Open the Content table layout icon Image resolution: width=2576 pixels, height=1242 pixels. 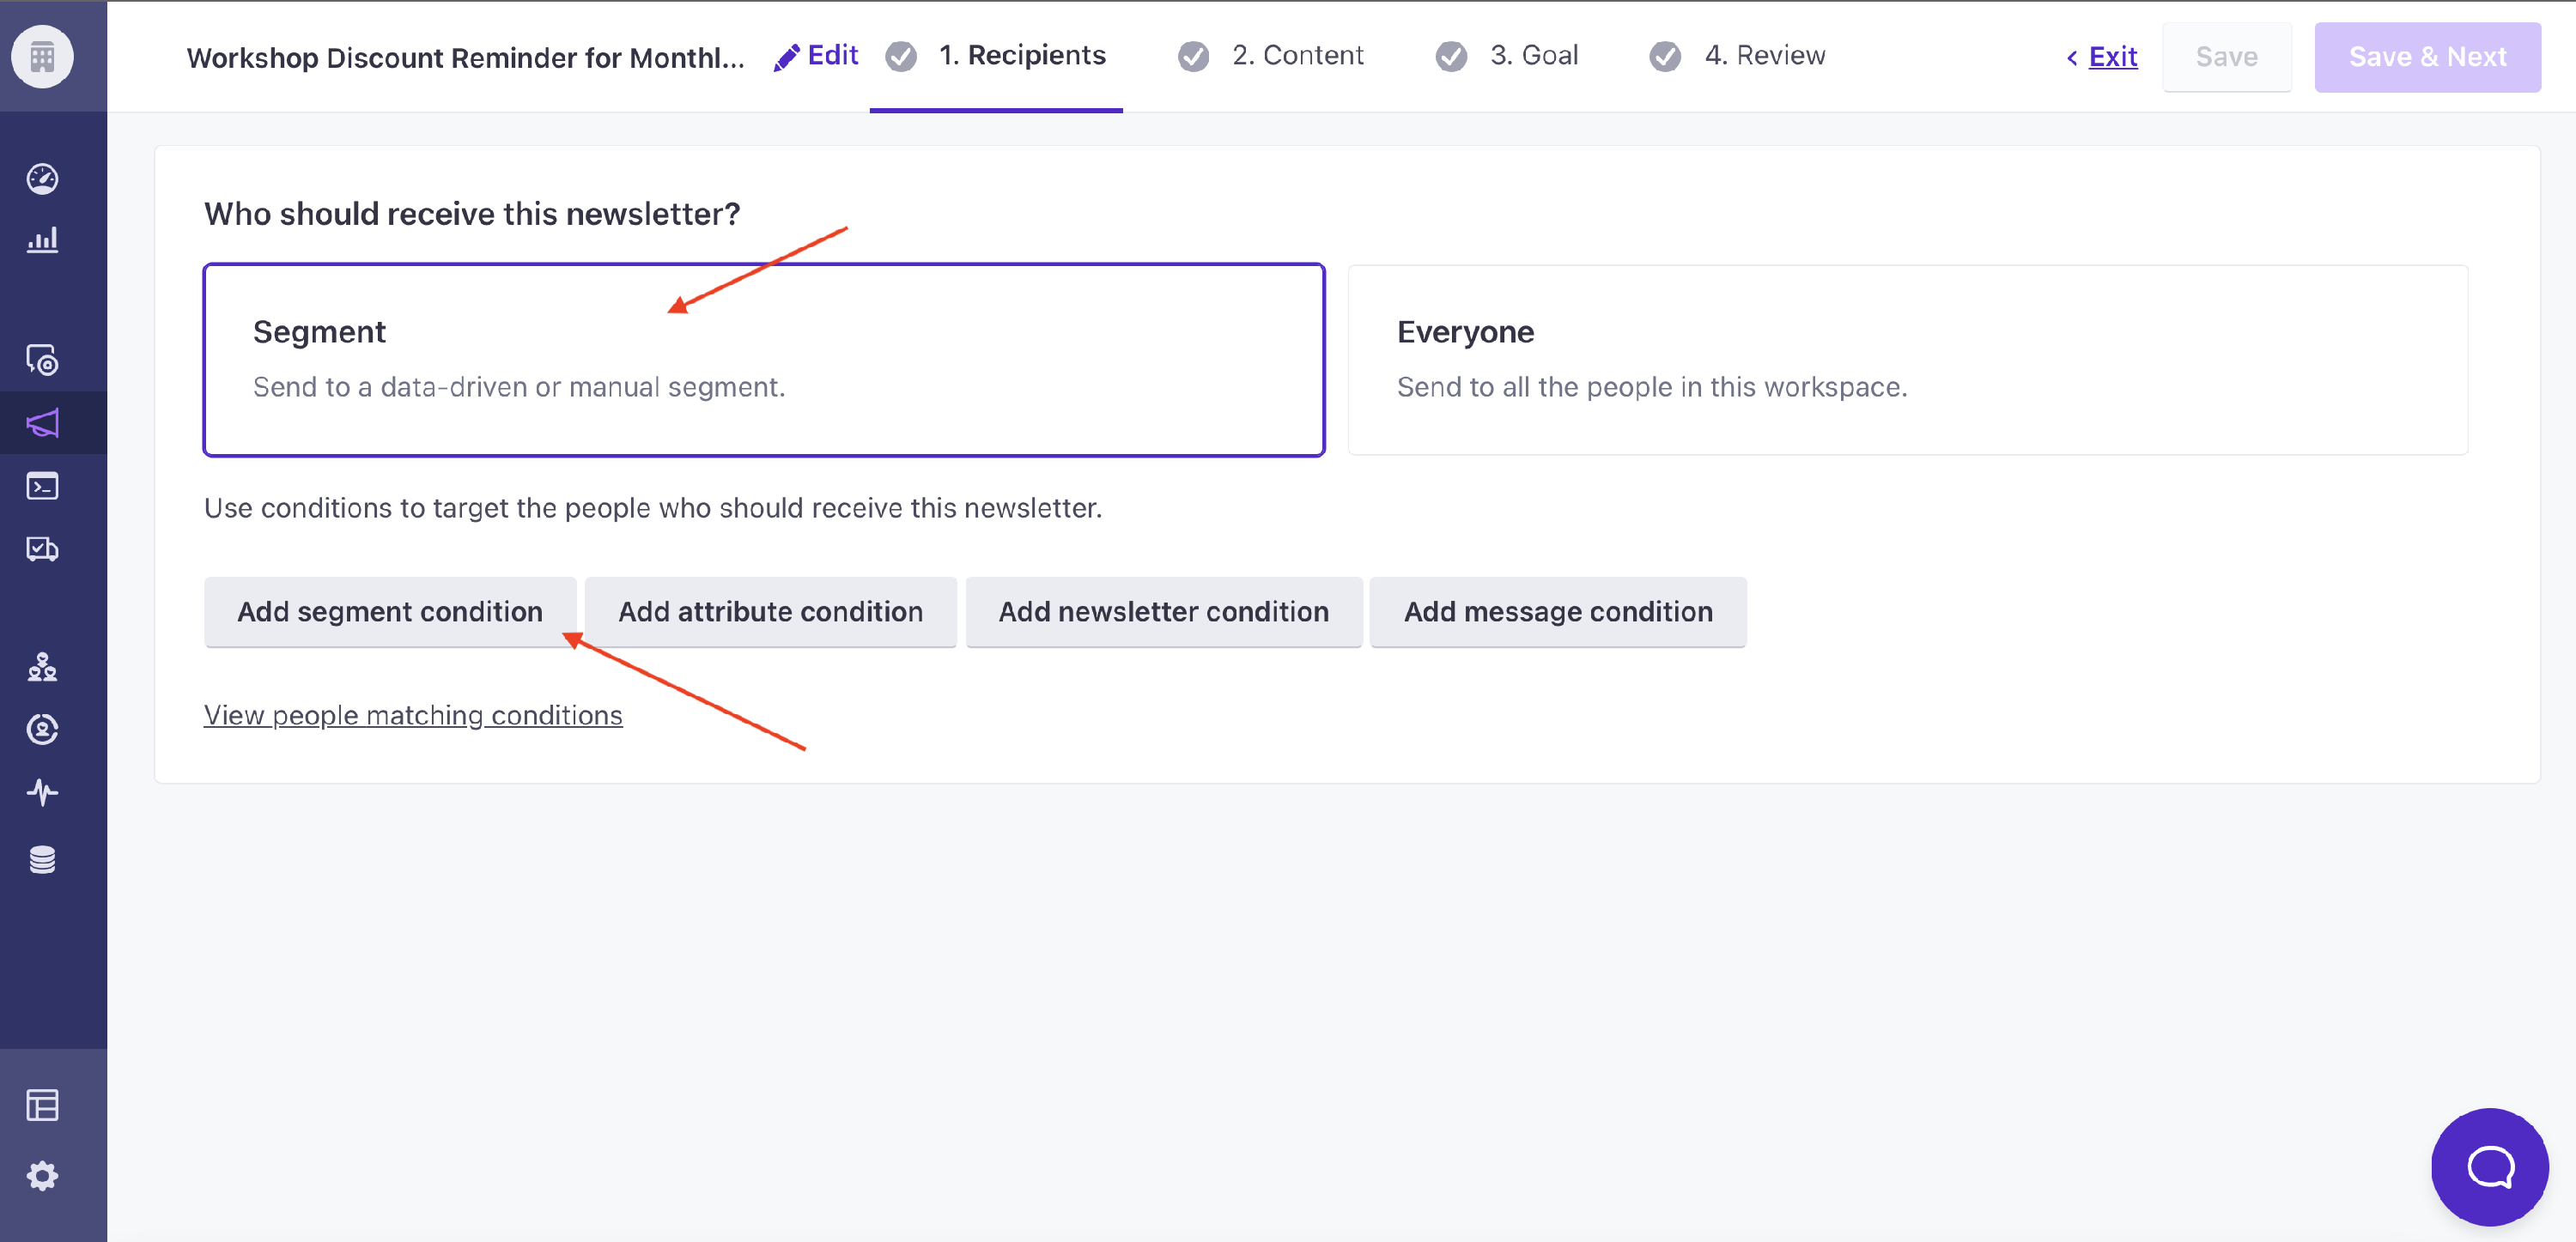pos(42,1105)
